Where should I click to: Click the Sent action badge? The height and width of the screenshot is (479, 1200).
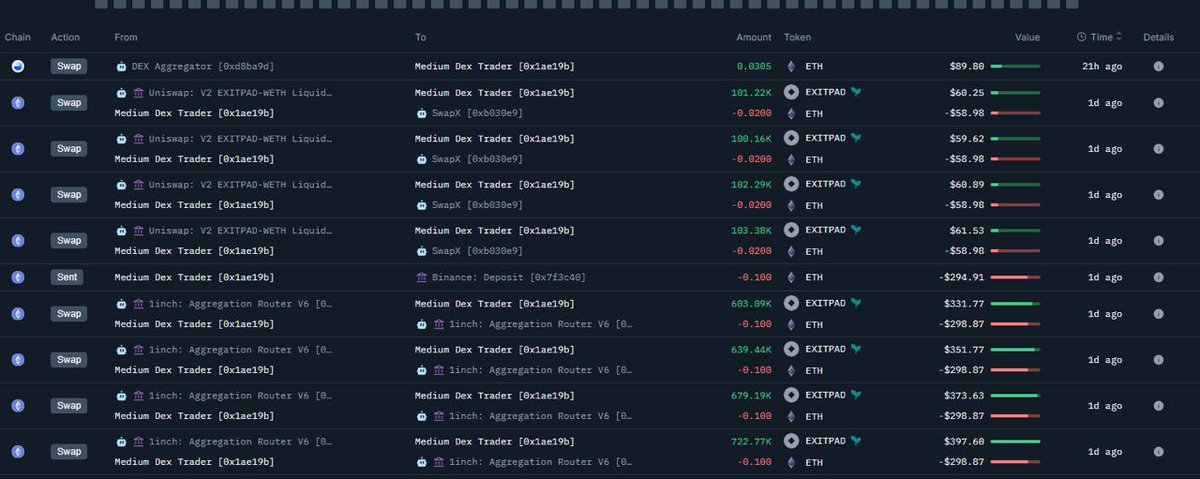69,277
